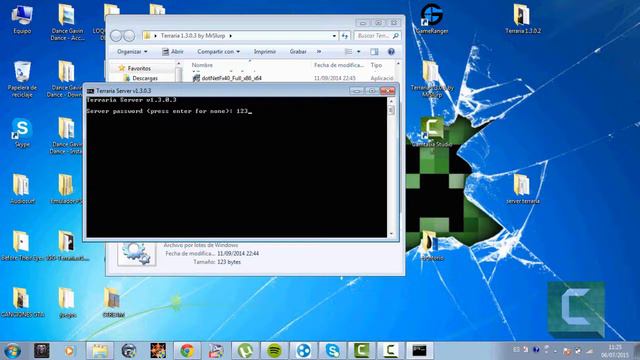640x360 pixels.
Task: Click the Grabar toolbar button
Action: (x=298, y=52)
